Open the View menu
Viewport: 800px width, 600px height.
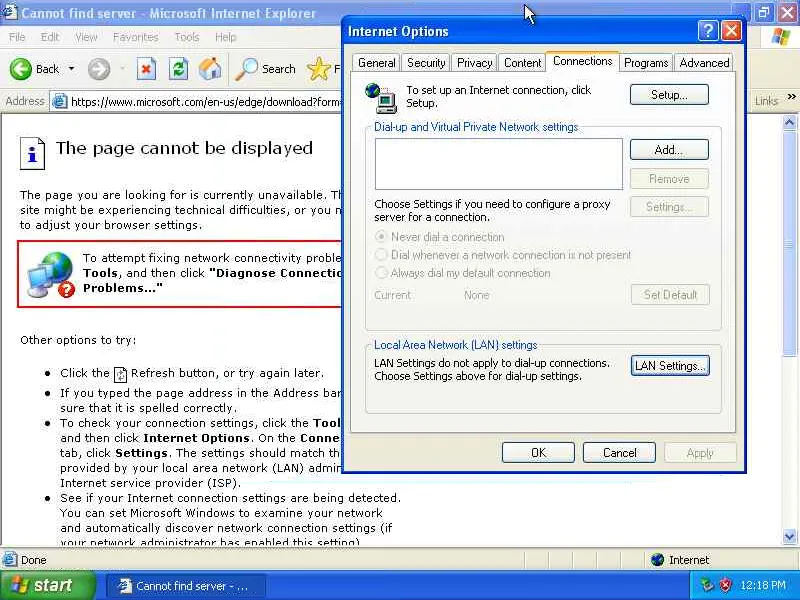[86, 37]
